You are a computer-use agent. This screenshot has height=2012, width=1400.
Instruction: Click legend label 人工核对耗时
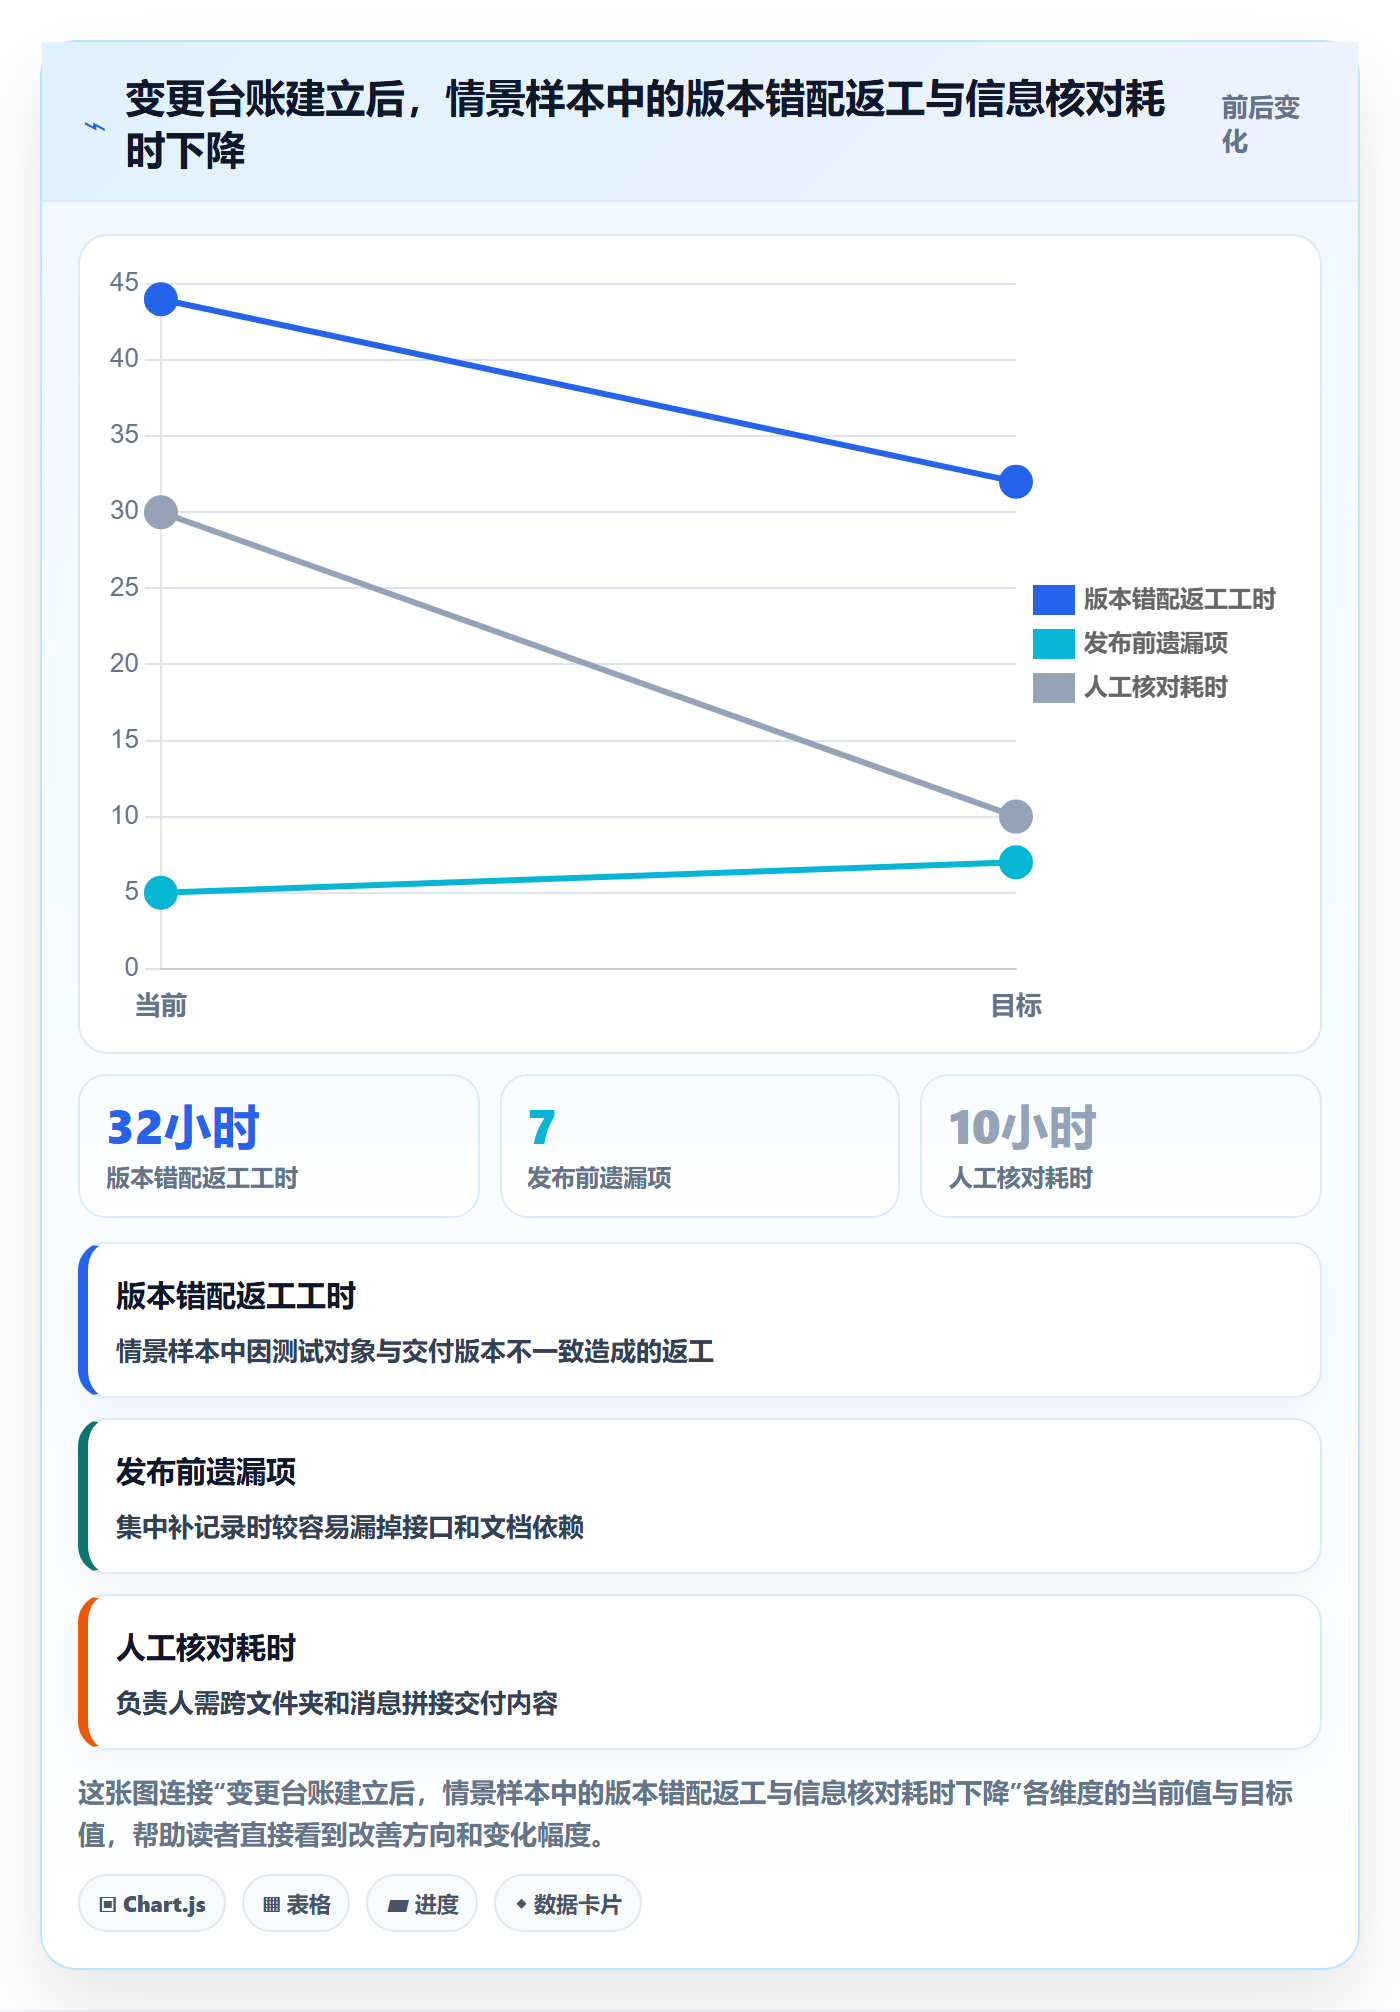(1155, 687)
